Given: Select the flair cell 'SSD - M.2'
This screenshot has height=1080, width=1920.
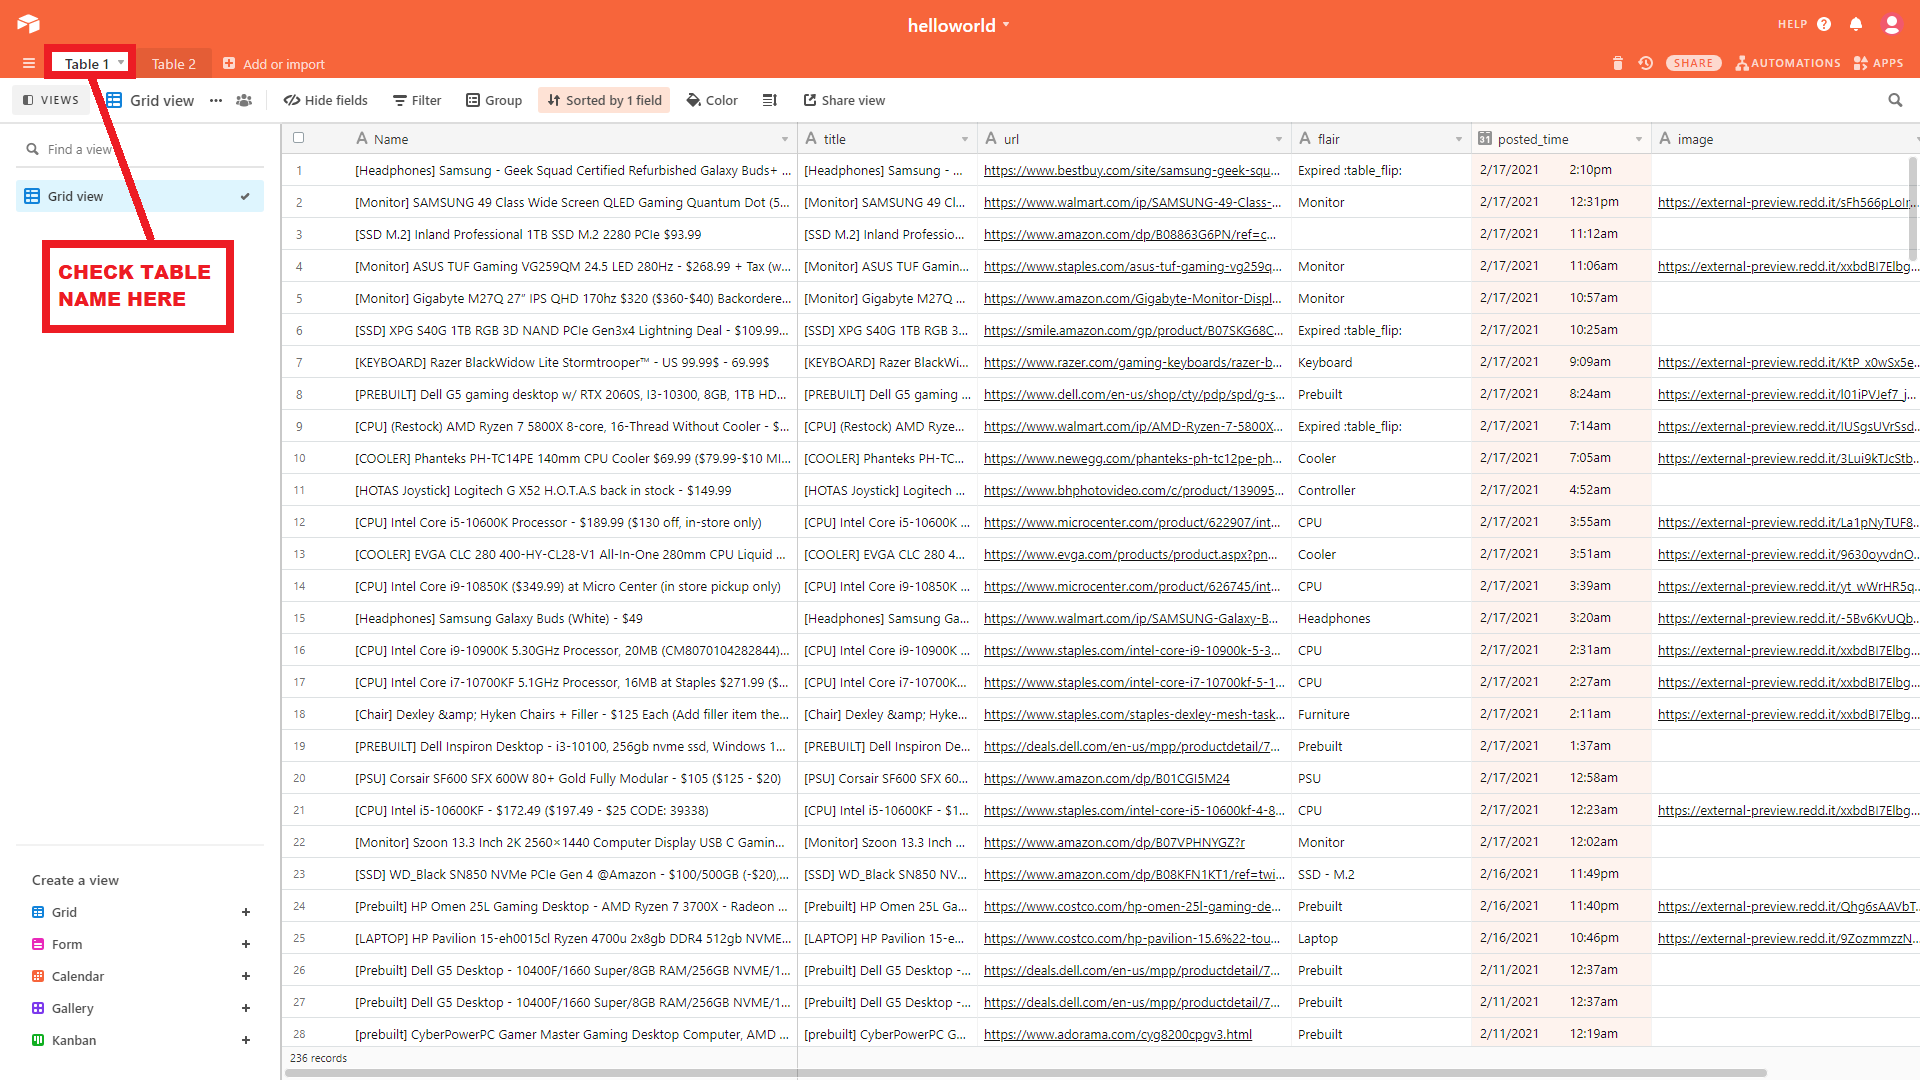Looking at the screenshot, I should pyautogui.click(x=1381, y=875).
